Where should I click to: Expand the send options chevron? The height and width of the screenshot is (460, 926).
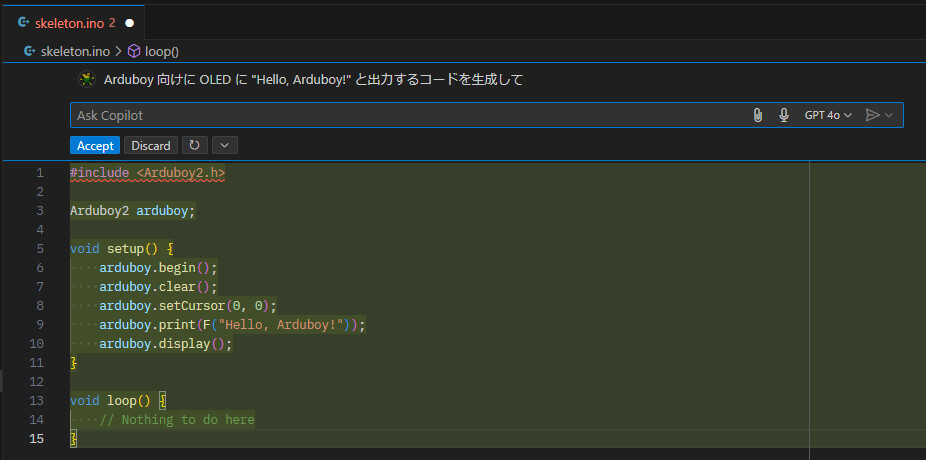point(889,115)
